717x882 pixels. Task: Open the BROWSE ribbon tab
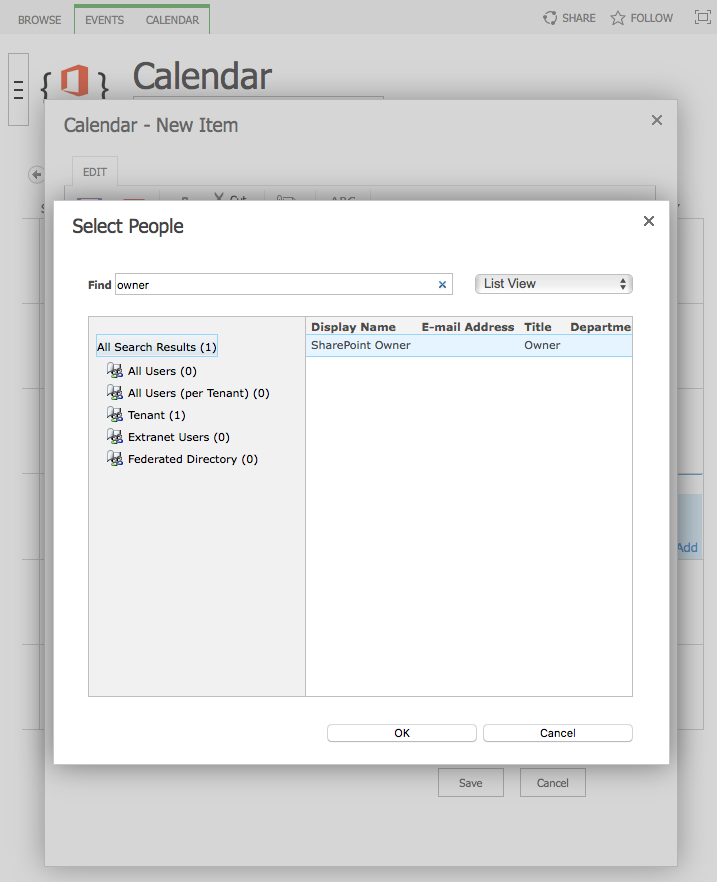tap(39, 20)
